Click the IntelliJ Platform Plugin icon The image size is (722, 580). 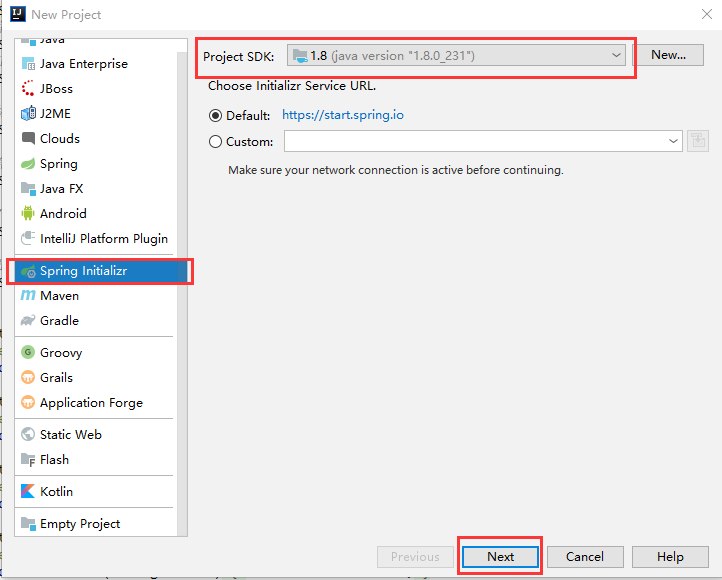point(28,238)
